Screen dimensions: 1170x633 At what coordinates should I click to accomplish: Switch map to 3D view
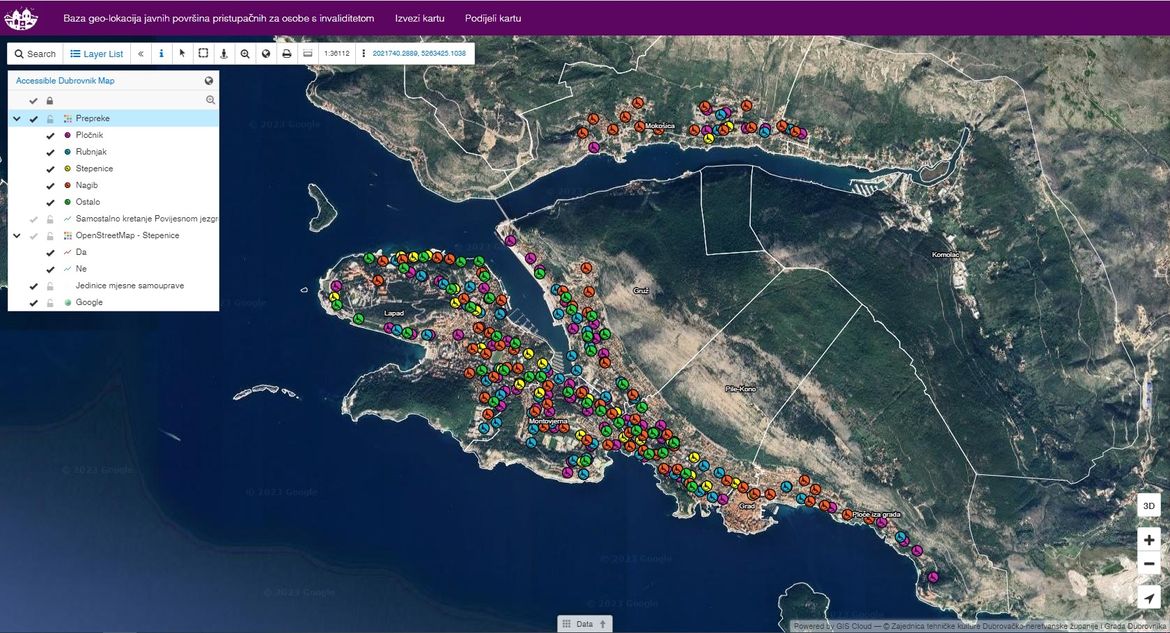[1149, 506]
